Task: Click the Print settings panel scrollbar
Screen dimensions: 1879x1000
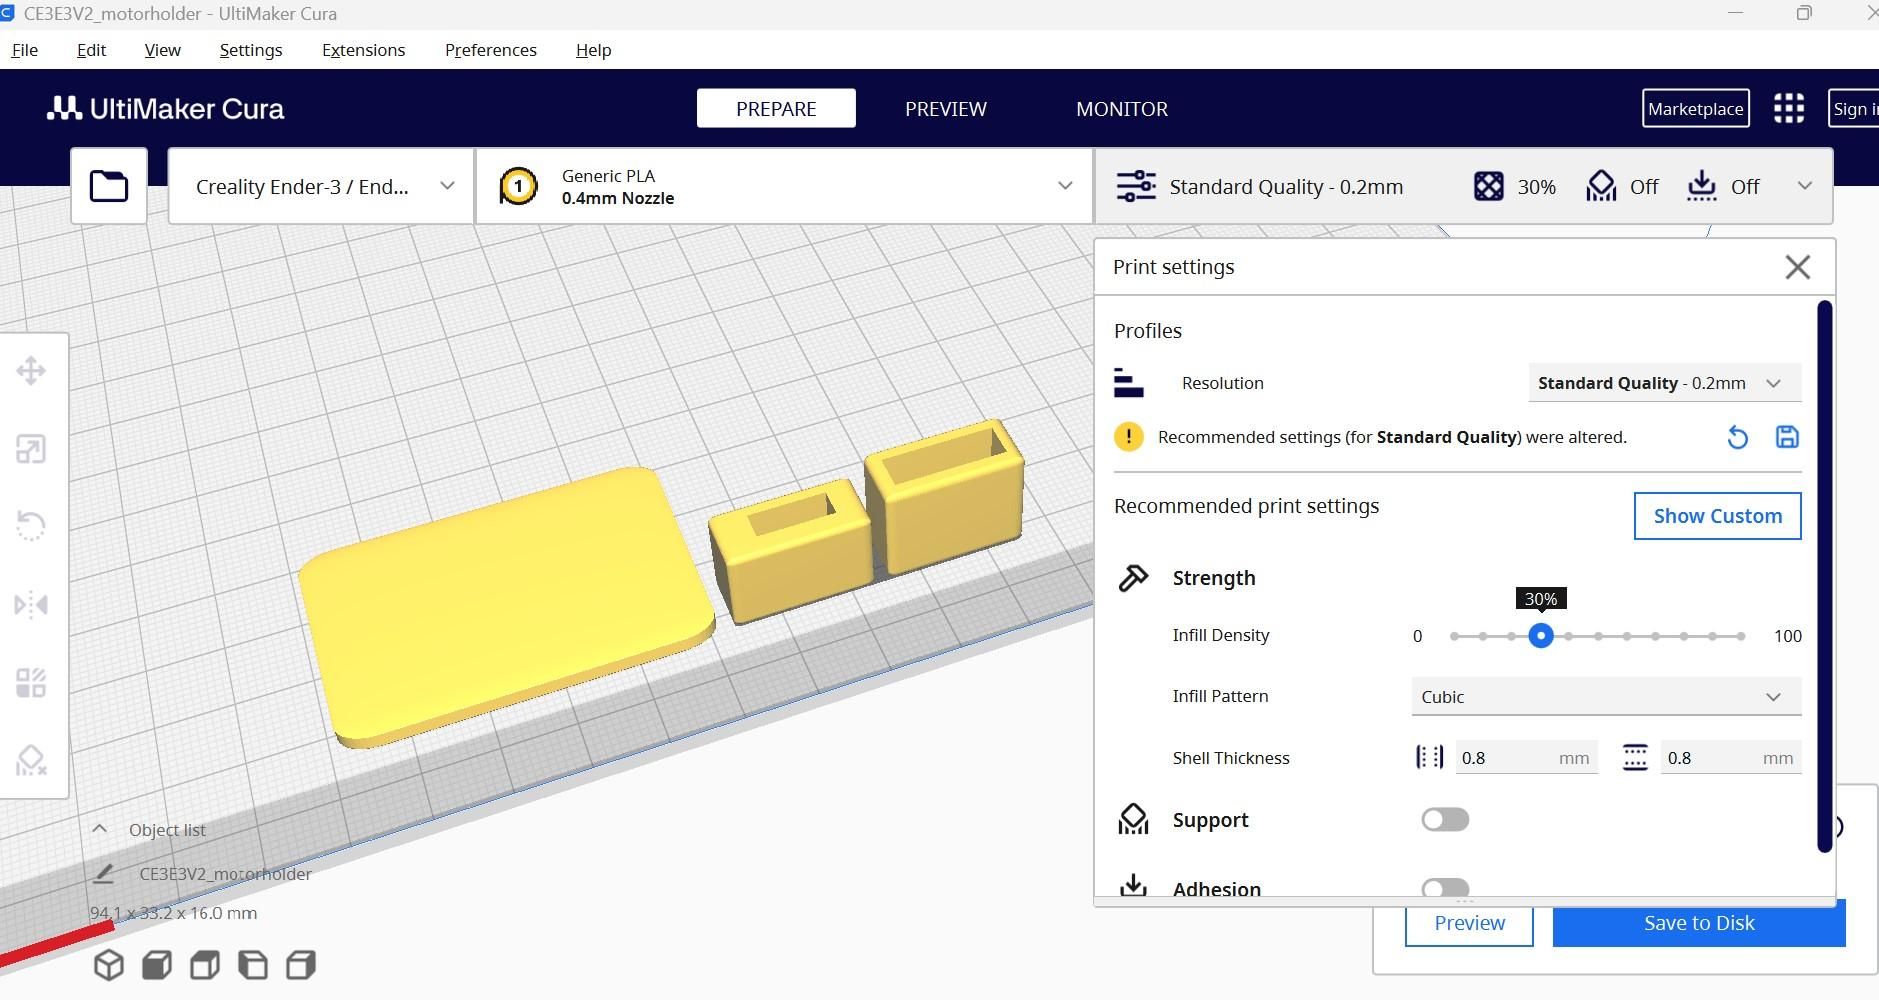Action: coord(1825,576)
